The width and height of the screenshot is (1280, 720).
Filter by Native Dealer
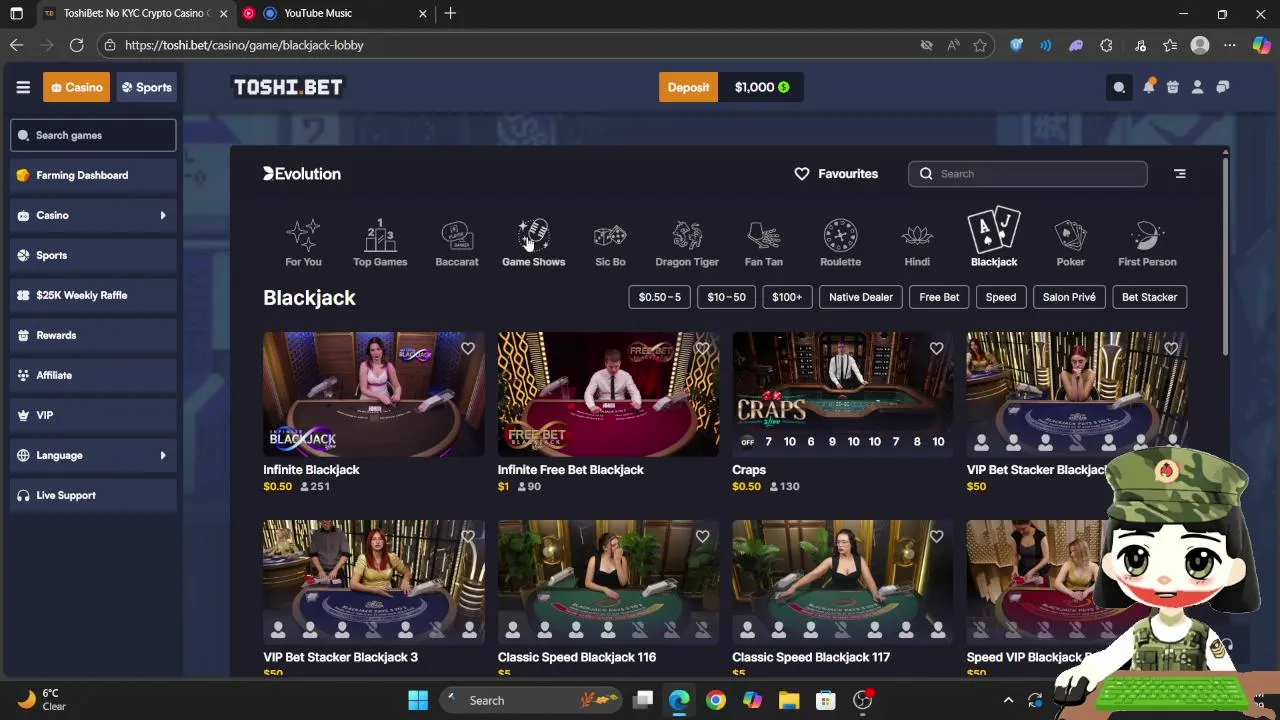861,297
